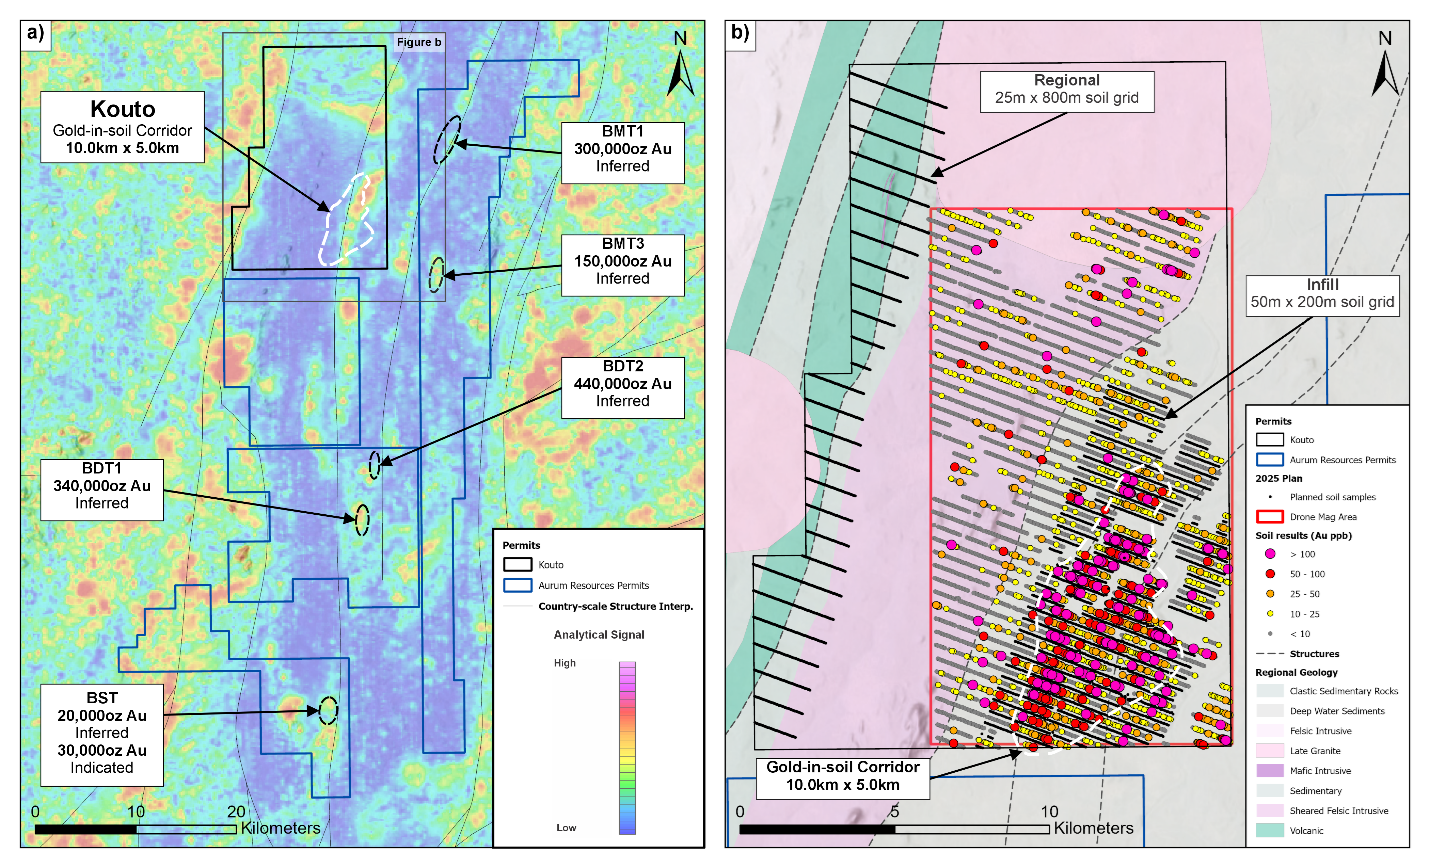Select the yellow 10 - 25 legend dot
Viewport: 1430px width, 868px height.
[1270, 614]
